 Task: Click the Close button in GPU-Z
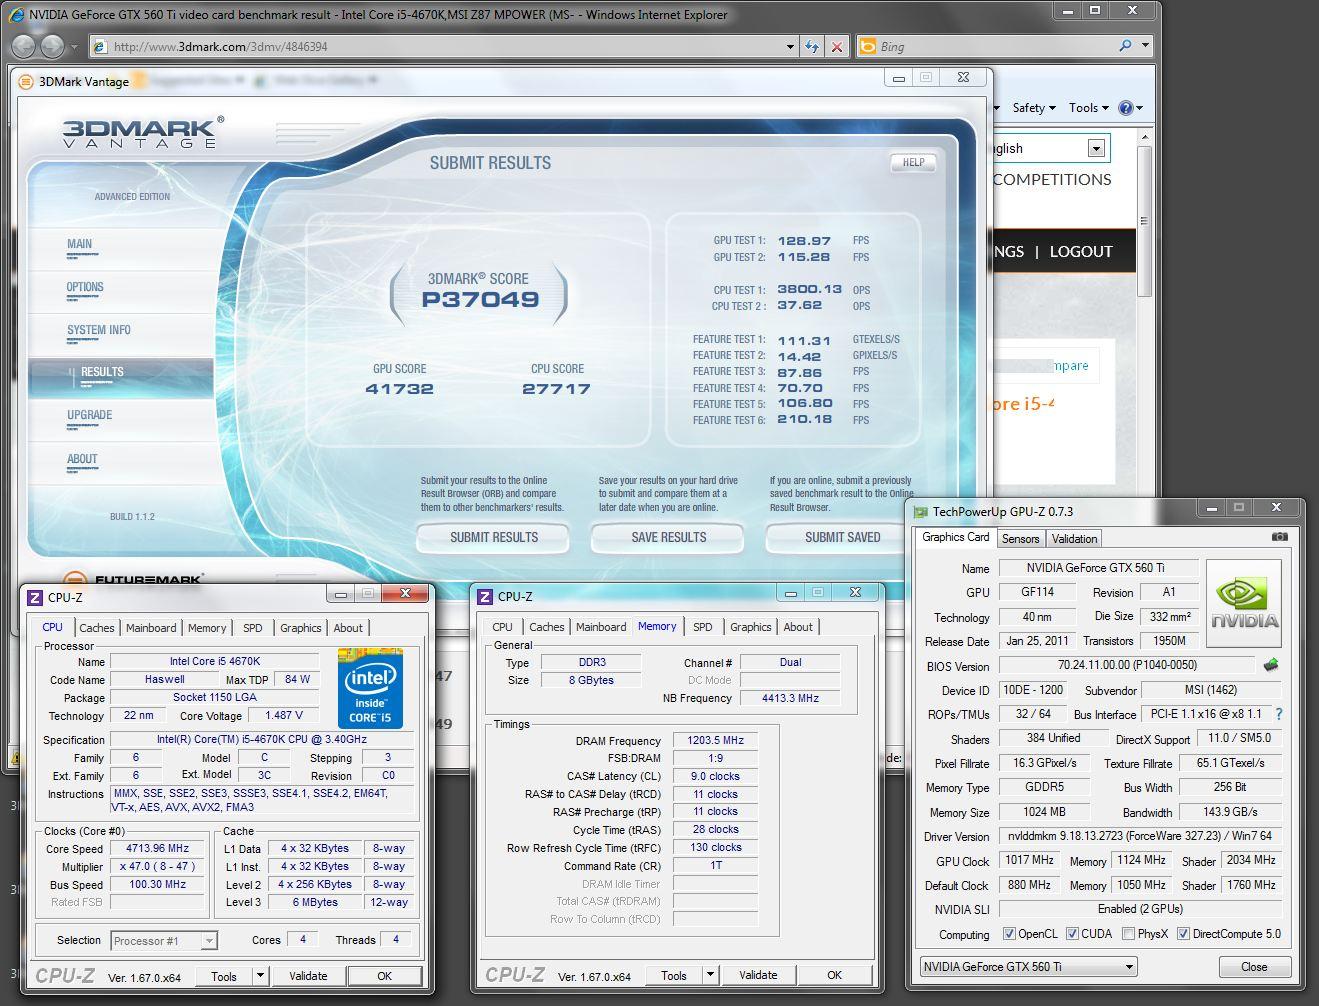tap(1254, 967)
